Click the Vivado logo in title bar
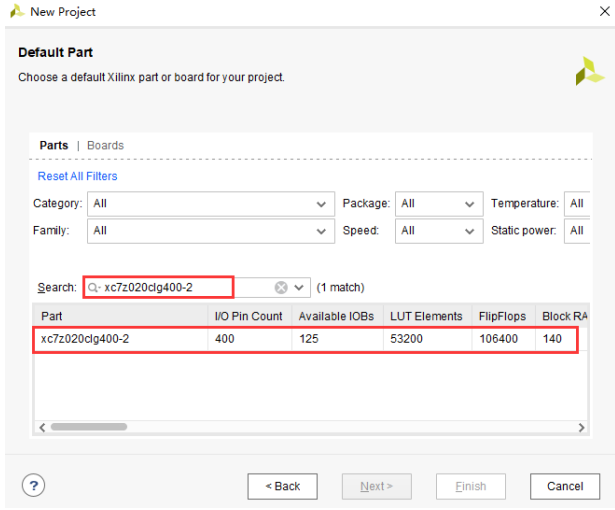The image size is (615, 510). coord(15,12)
